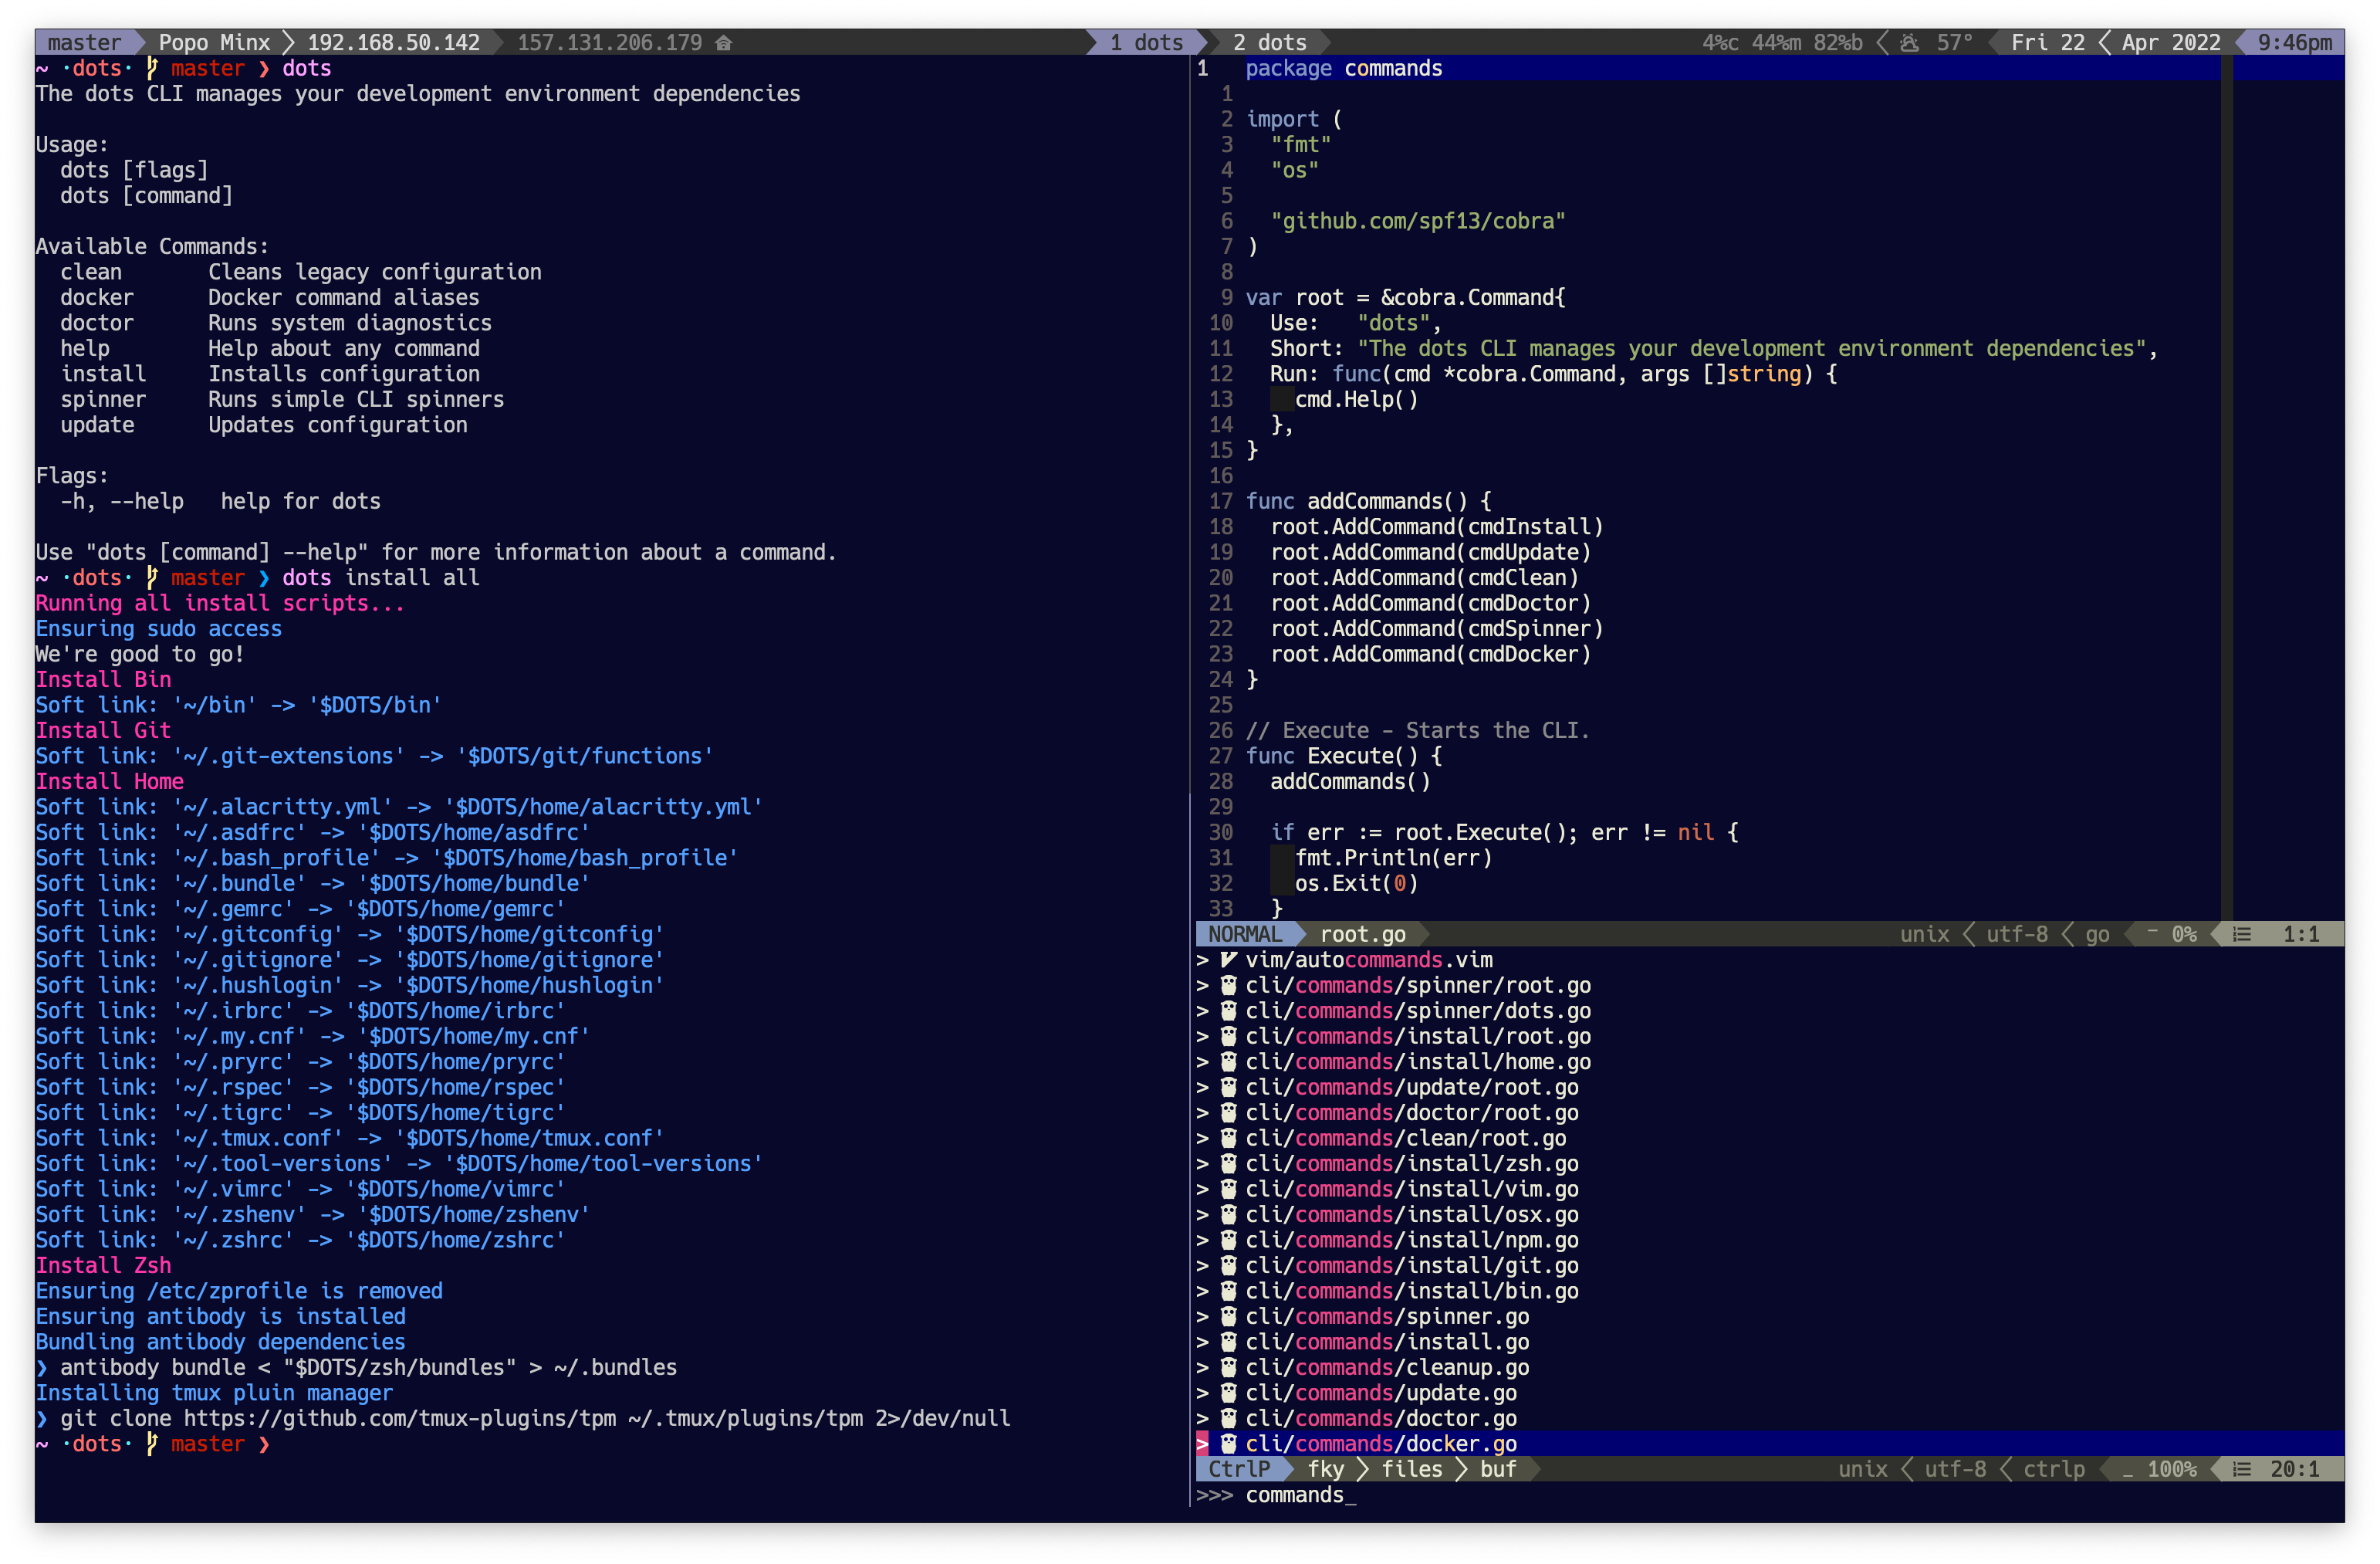Viewport: 2380px width, 1564px height.
Task: Select the 'fky' mode in CtrlP statusline
Action: click(1326, 1469)
